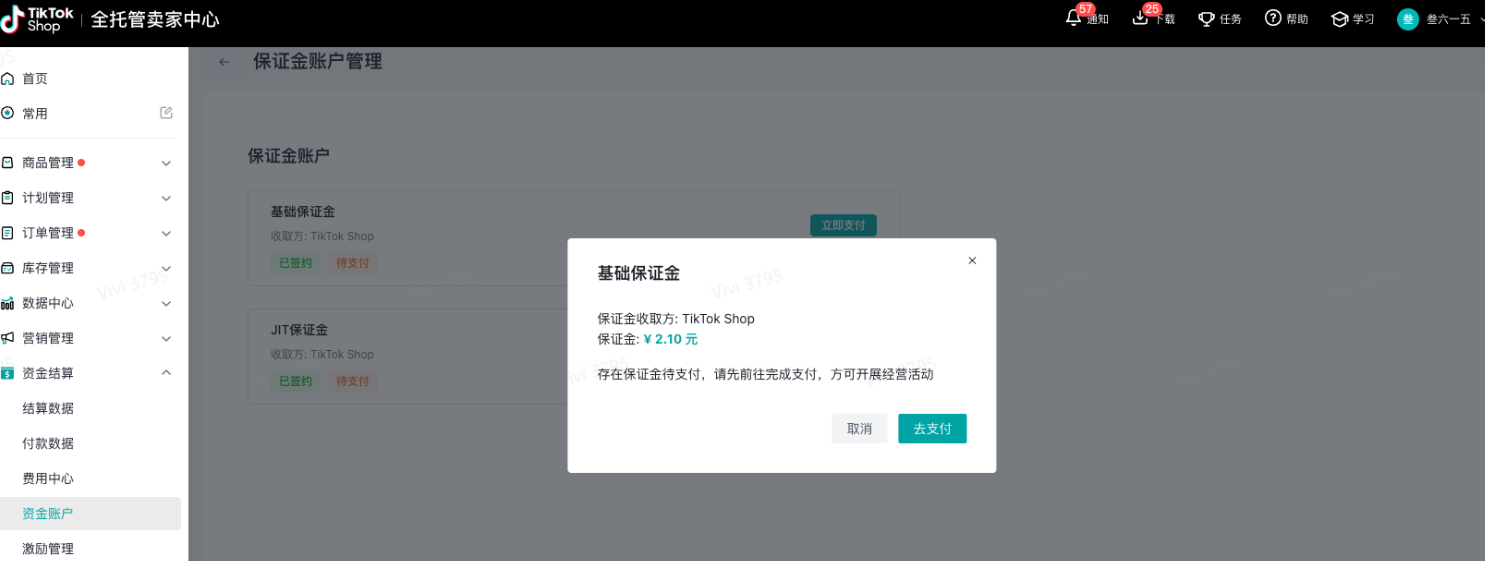Image resolution: width=1485 pixels, height=561 pixels.
Task: Click 已签约 tag under JIT保证金
Action: click(295, 381)
